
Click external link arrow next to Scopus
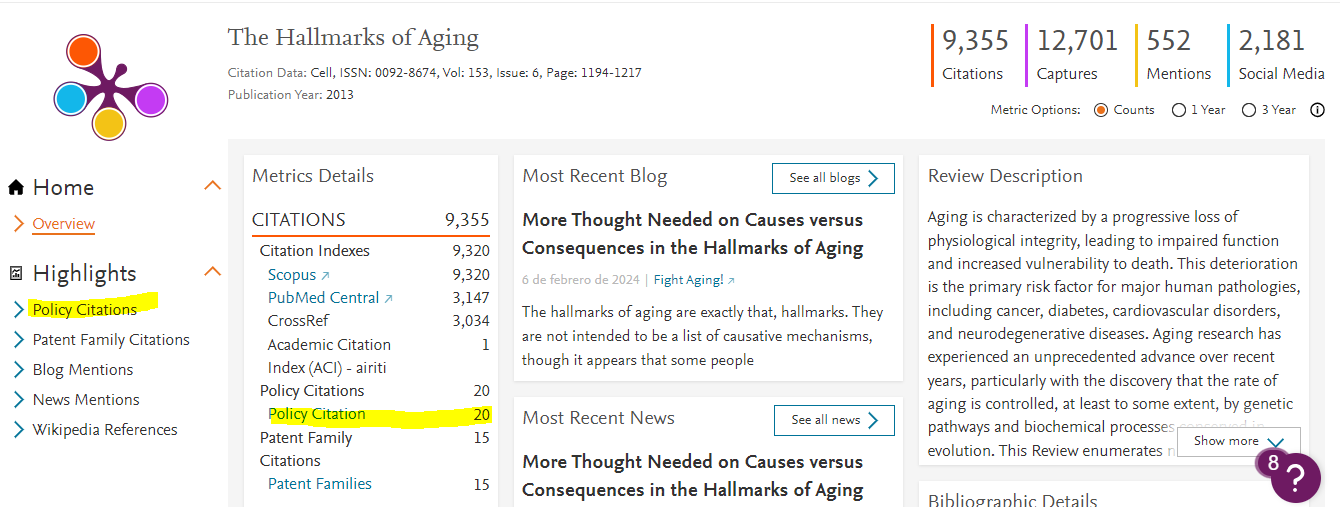pos(325,275)
